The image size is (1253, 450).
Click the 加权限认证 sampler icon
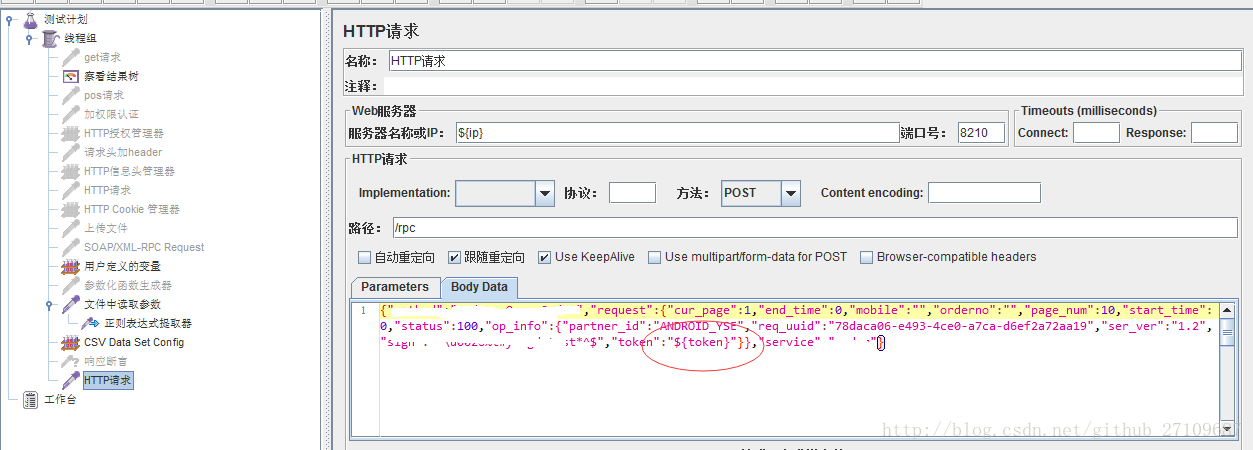(70, 114)
